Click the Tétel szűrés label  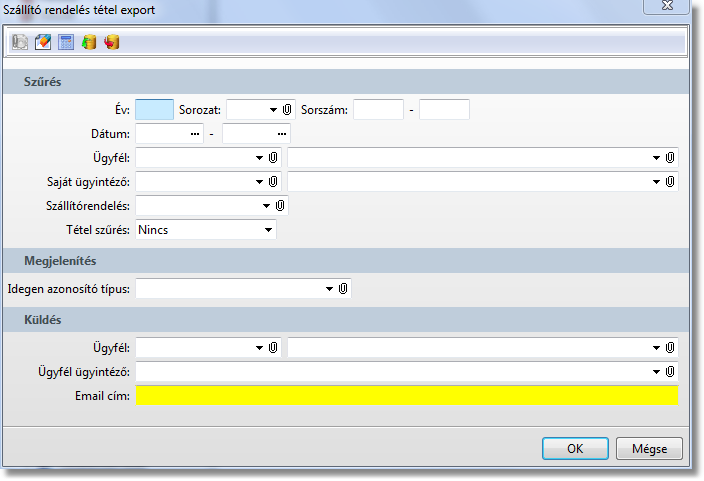coord(98,230)
